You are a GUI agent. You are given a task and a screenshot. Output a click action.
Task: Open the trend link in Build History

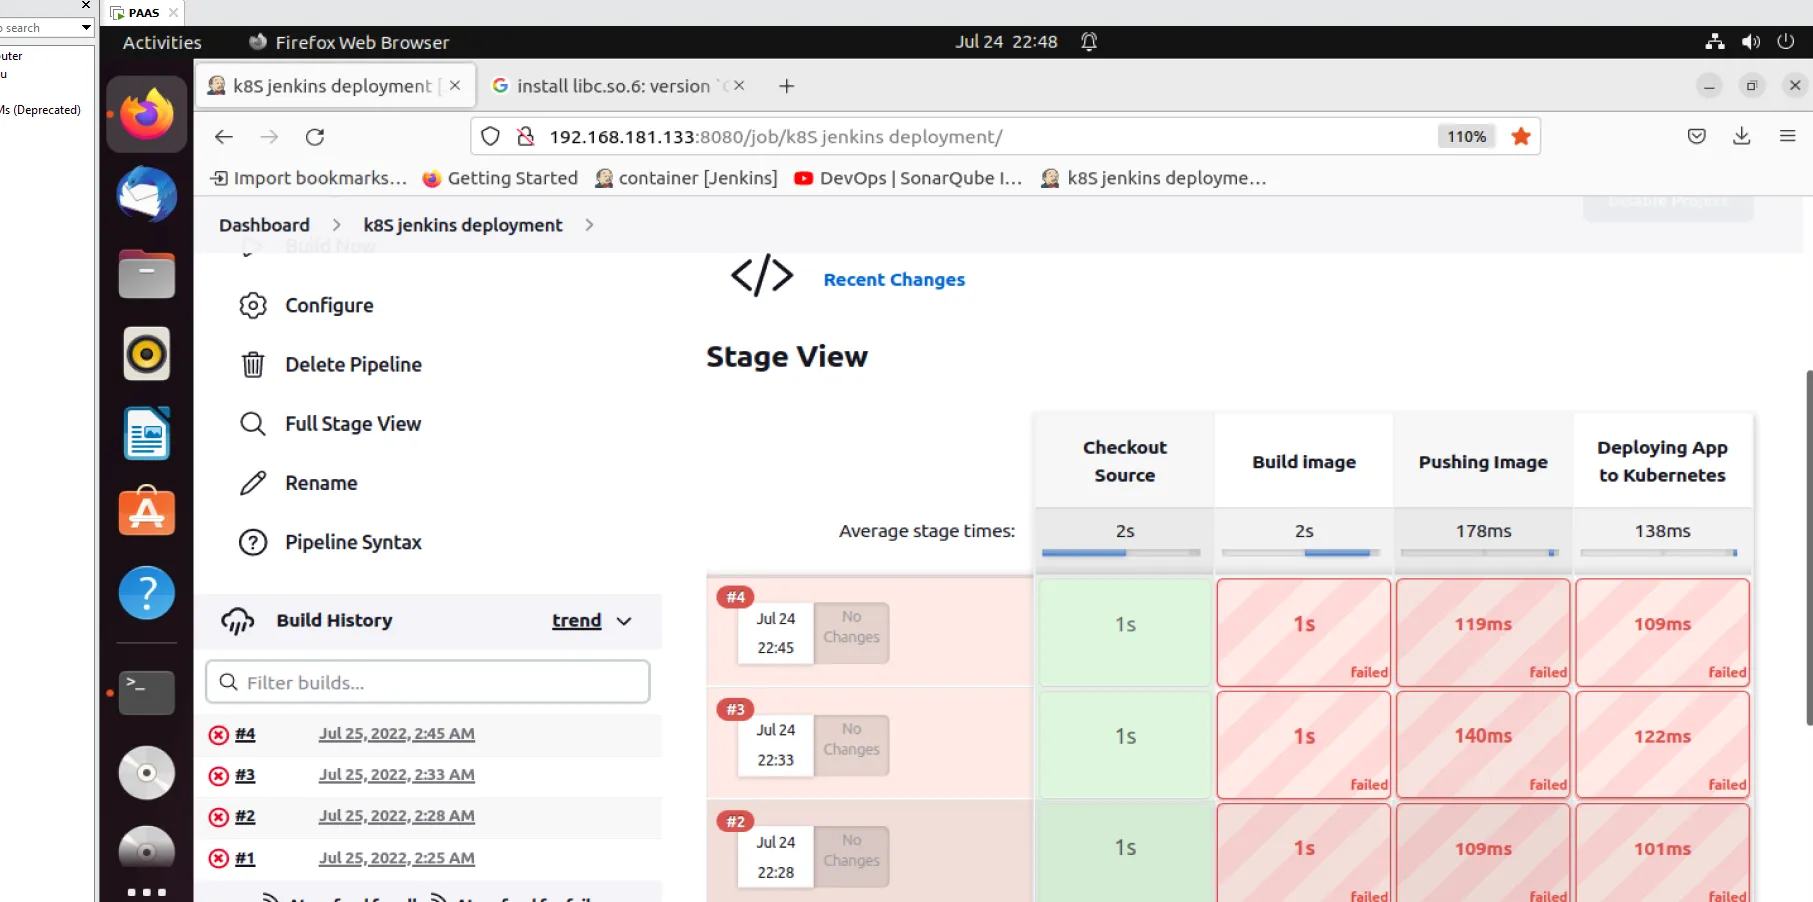(577, 621)
